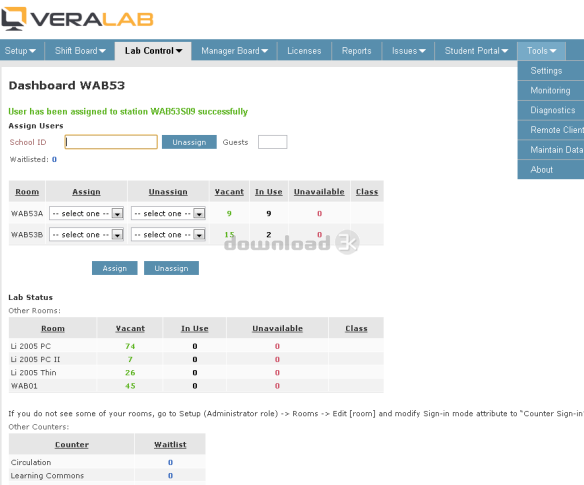Image resolution: width=584 pixels, height=485 pixels.
Task: Focus the School ID input field
Action: [x=111, y=142]
